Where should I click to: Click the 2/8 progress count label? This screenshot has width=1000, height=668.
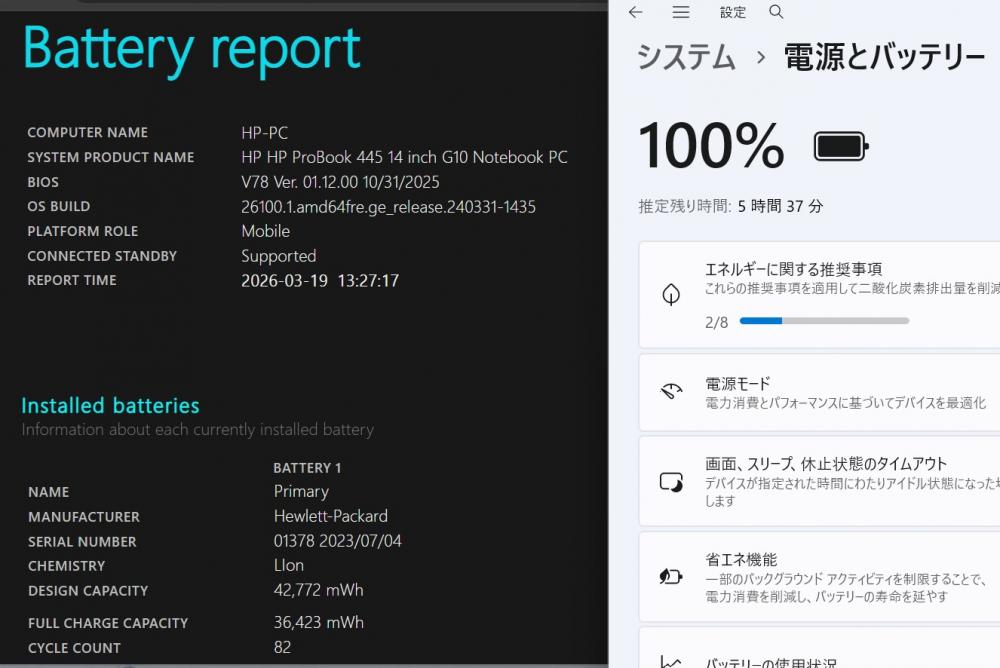(x=716, y=322)
